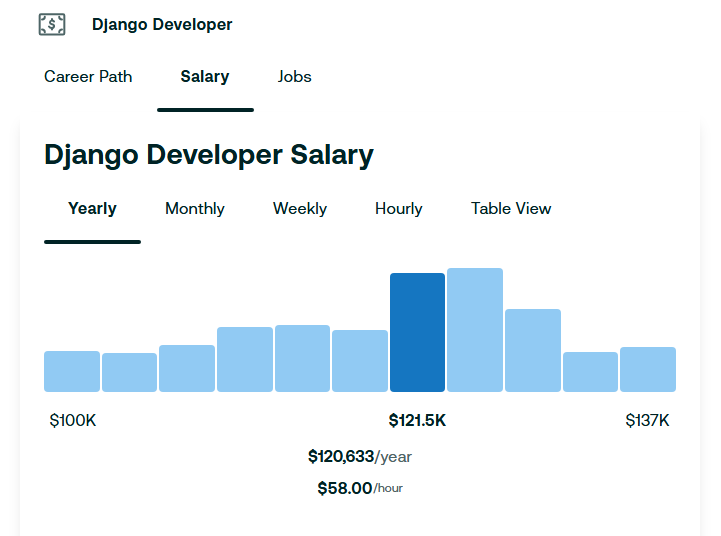Click the Django Developer title text

[162, 25]
